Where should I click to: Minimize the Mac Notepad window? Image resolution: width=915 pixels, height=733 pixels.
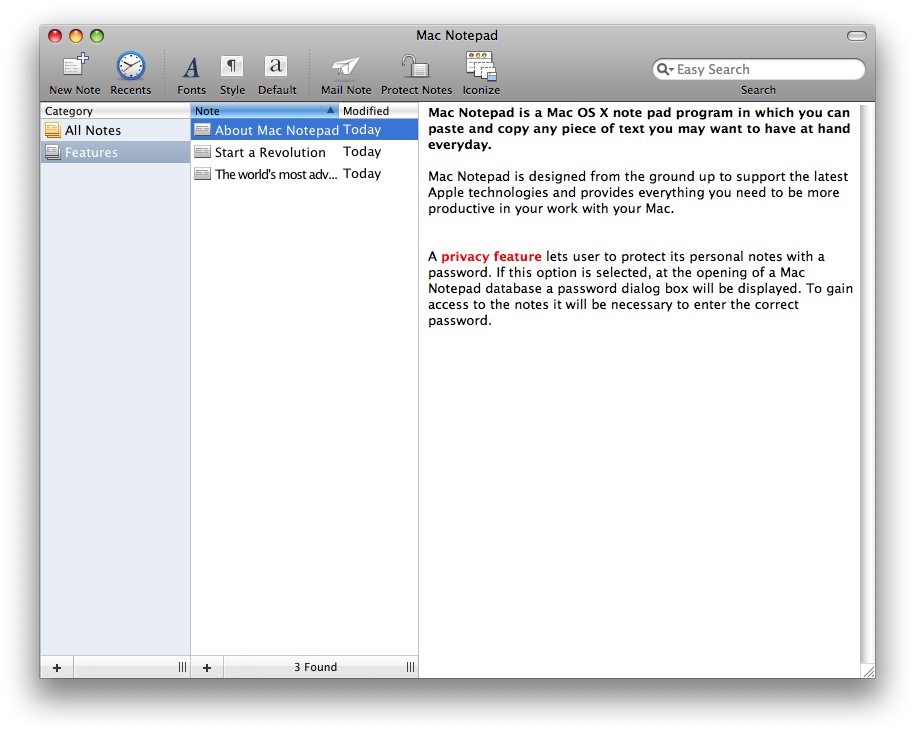click(76, 36)
